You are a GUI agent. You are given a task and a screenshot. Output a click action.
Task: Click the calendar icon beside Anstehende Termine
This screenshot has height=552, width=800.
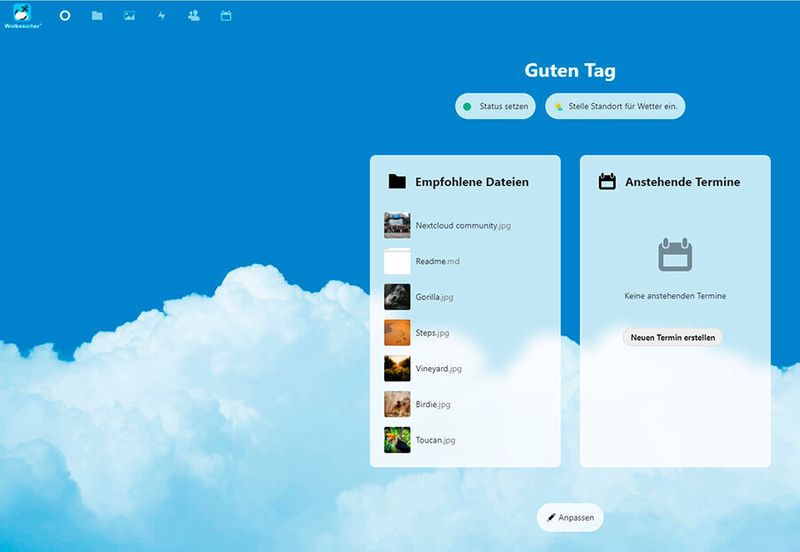click(x=607, y=182)
